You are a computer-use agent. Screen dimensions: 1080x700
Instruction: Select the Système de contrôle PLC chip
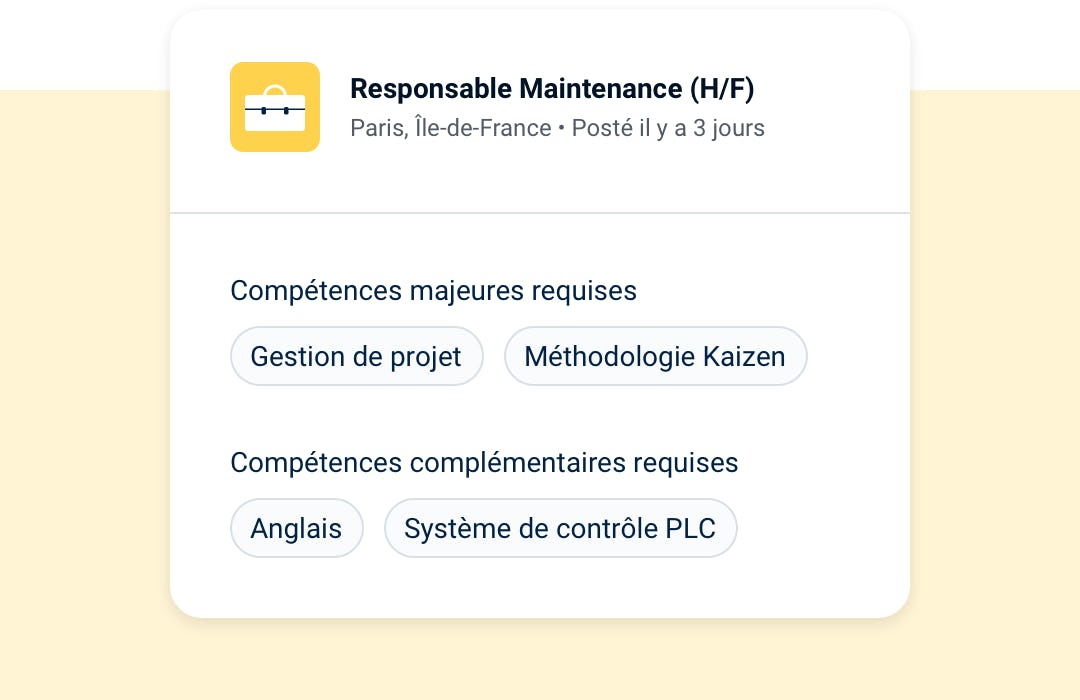point(560,528)
